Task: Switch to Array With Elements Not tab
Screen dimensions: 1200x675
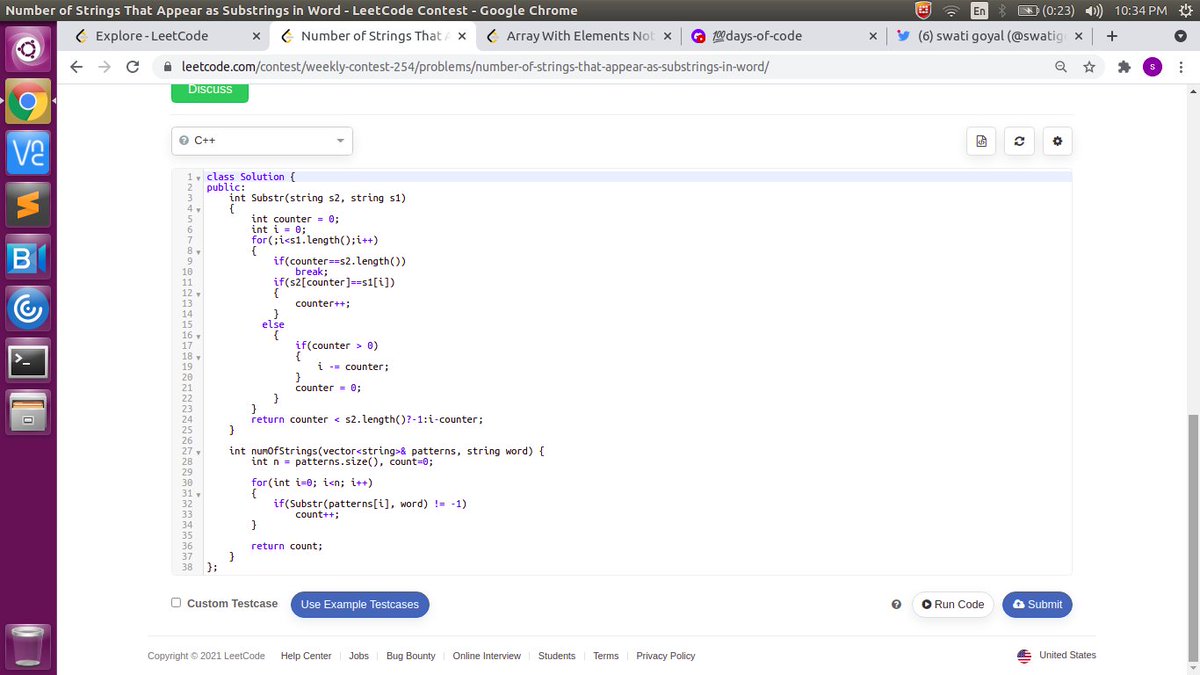Action: point(577,36)
